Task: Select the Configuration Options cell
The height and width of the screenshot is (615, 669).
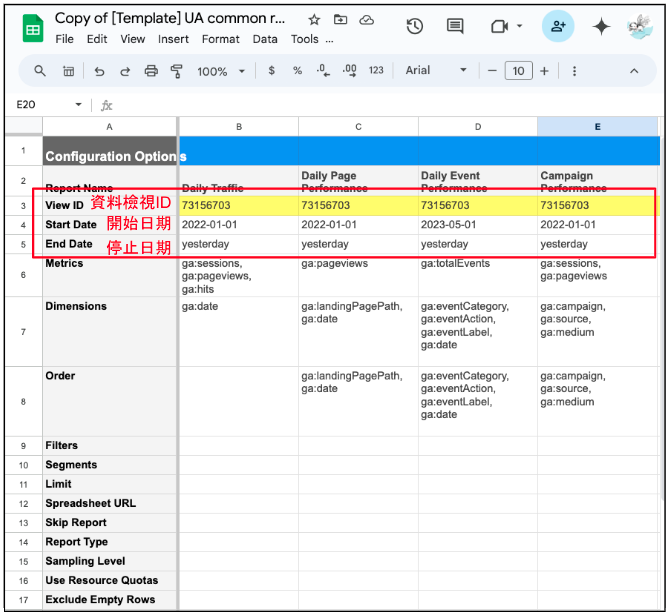Action: [109, 151]
